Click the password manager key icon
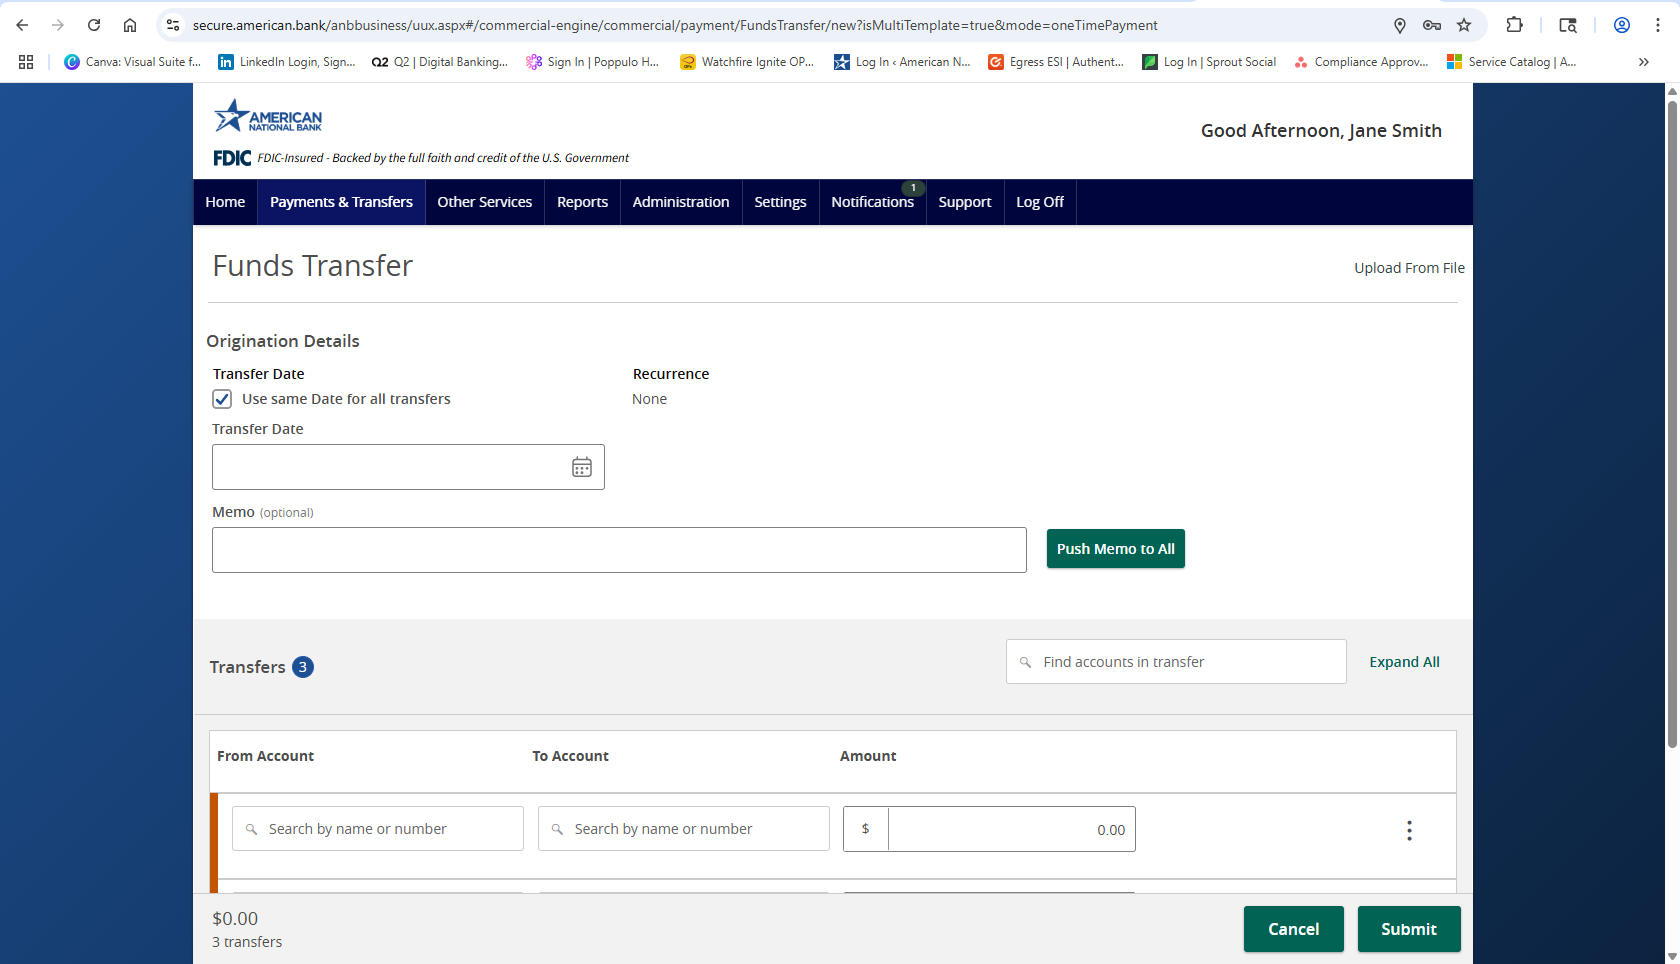1680x964 pixels. point(1432,25)
